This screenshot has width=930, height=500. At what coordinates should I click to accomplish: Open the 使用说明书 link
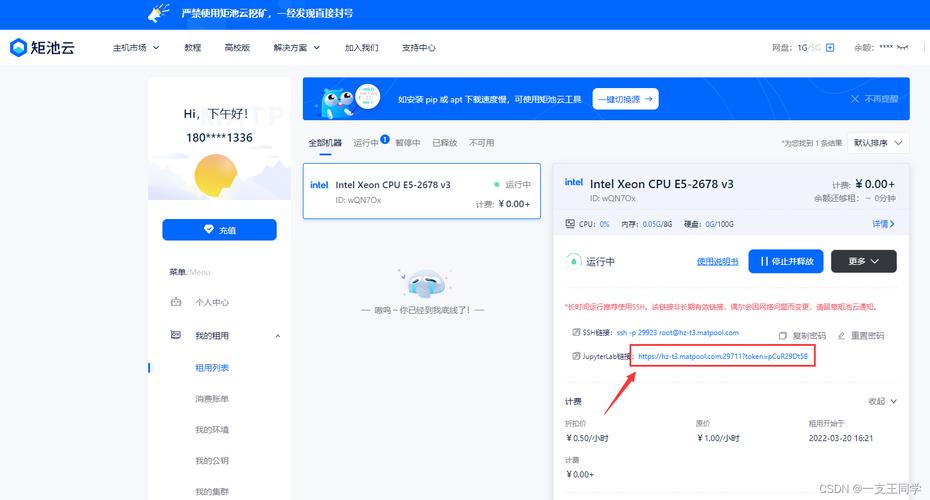tap(718, 262)
